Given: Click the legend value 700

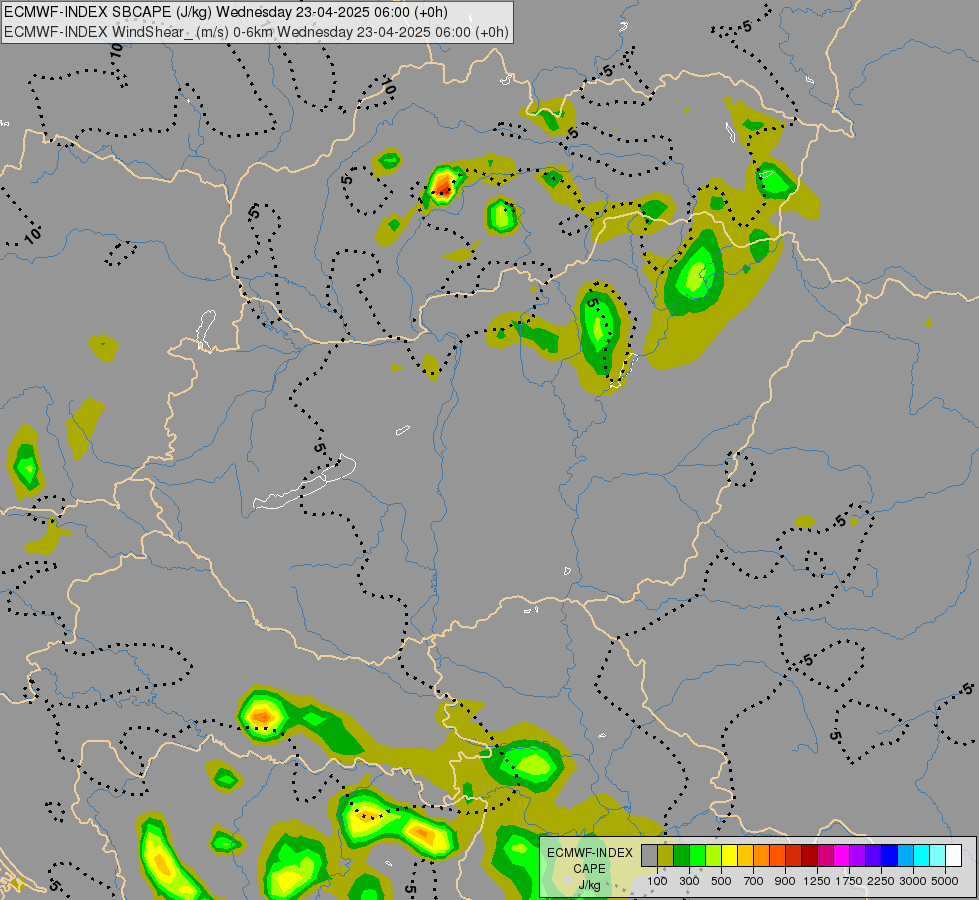Looking at the screenshot, I should pyautogui.click(x=754, y=881).
